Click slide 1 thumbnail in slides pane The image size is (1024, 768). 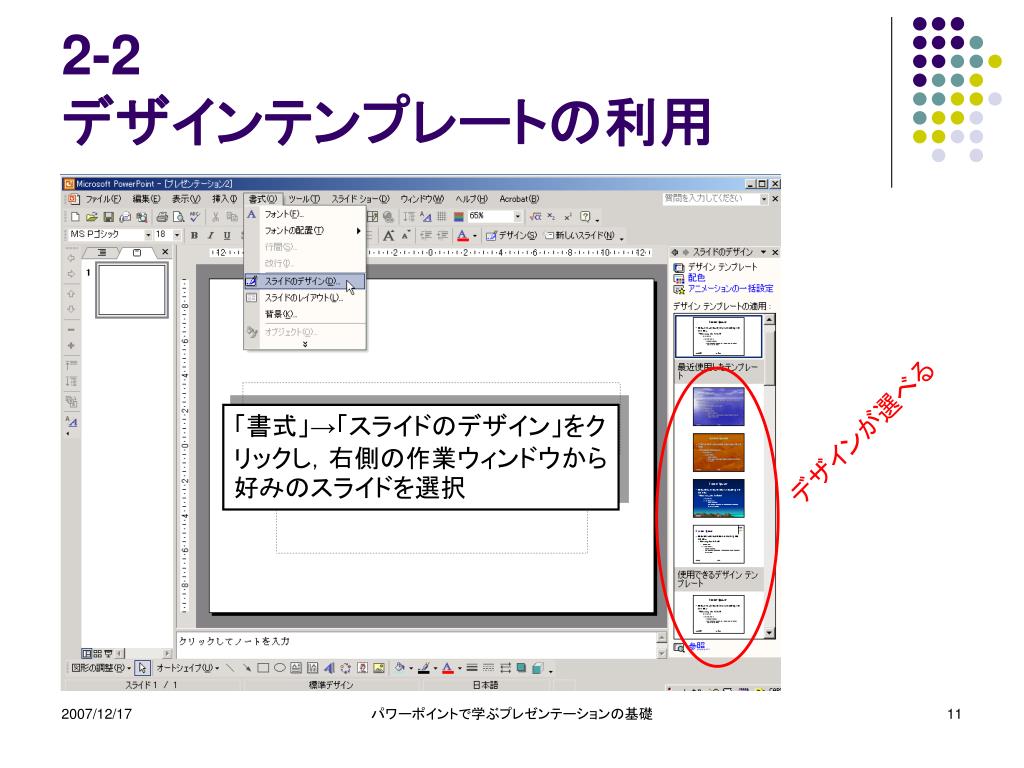(131, 290)
